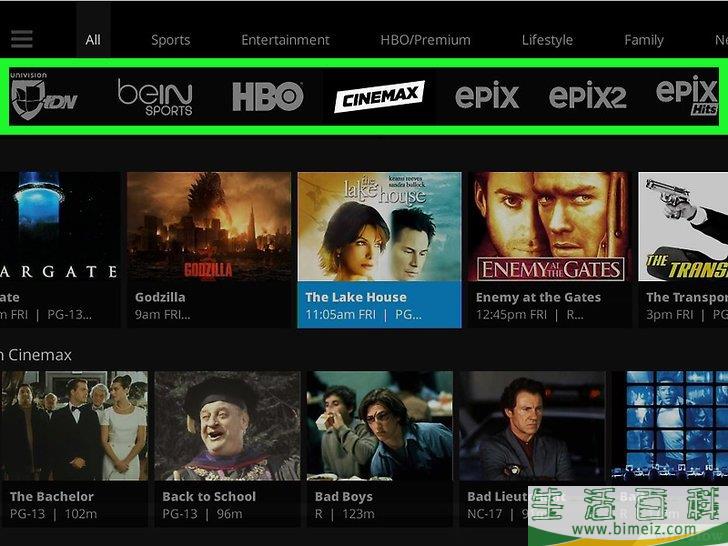This screenshot has height=546, width=728.
Task: Switch to the All tab
Action: [x=93, y=40]
